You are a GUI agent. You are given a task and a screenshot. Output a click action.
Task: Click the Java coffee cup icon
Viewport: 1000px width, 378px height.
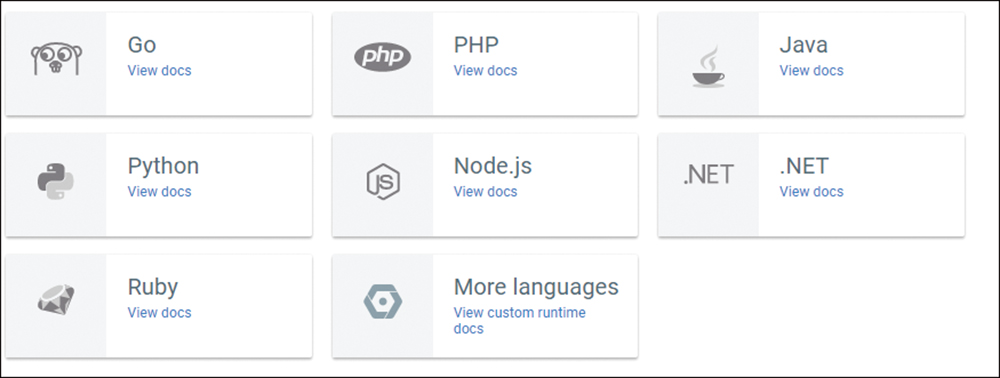tap(708, 66)
